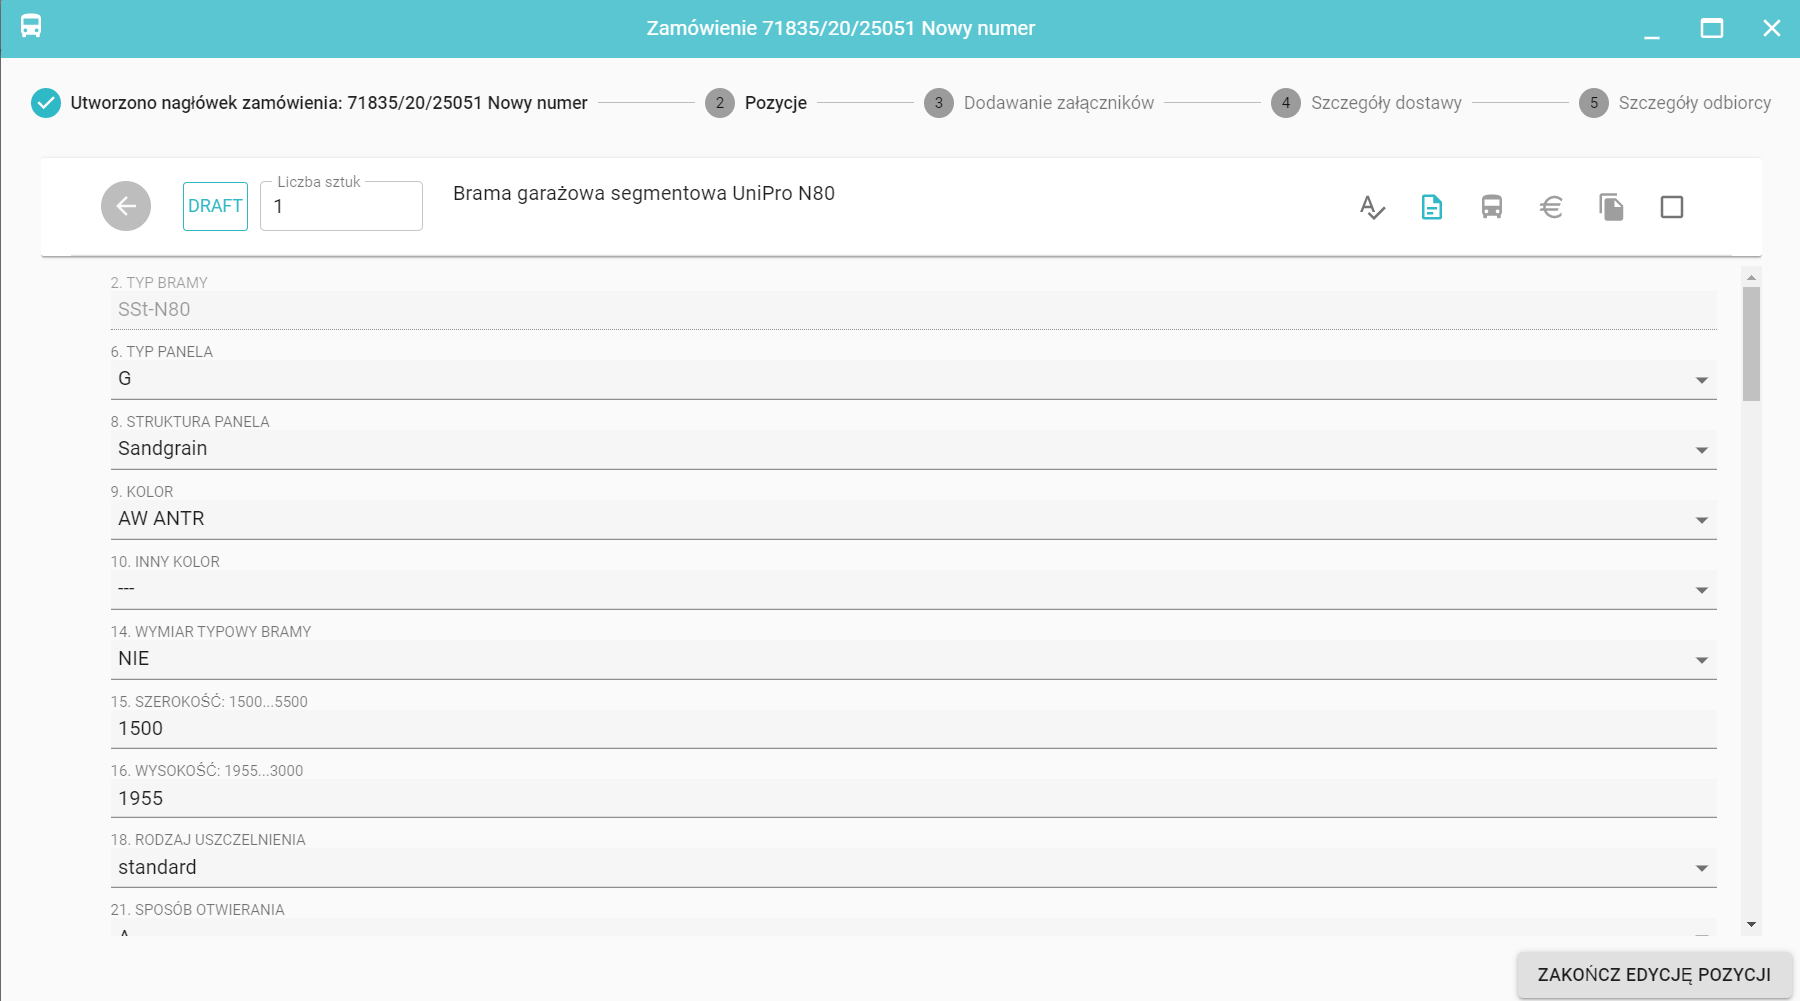Toggle the empty square checkbox in toolbar
1800x1001 pixels.
pyautogui.click(x=1671, y=207)
